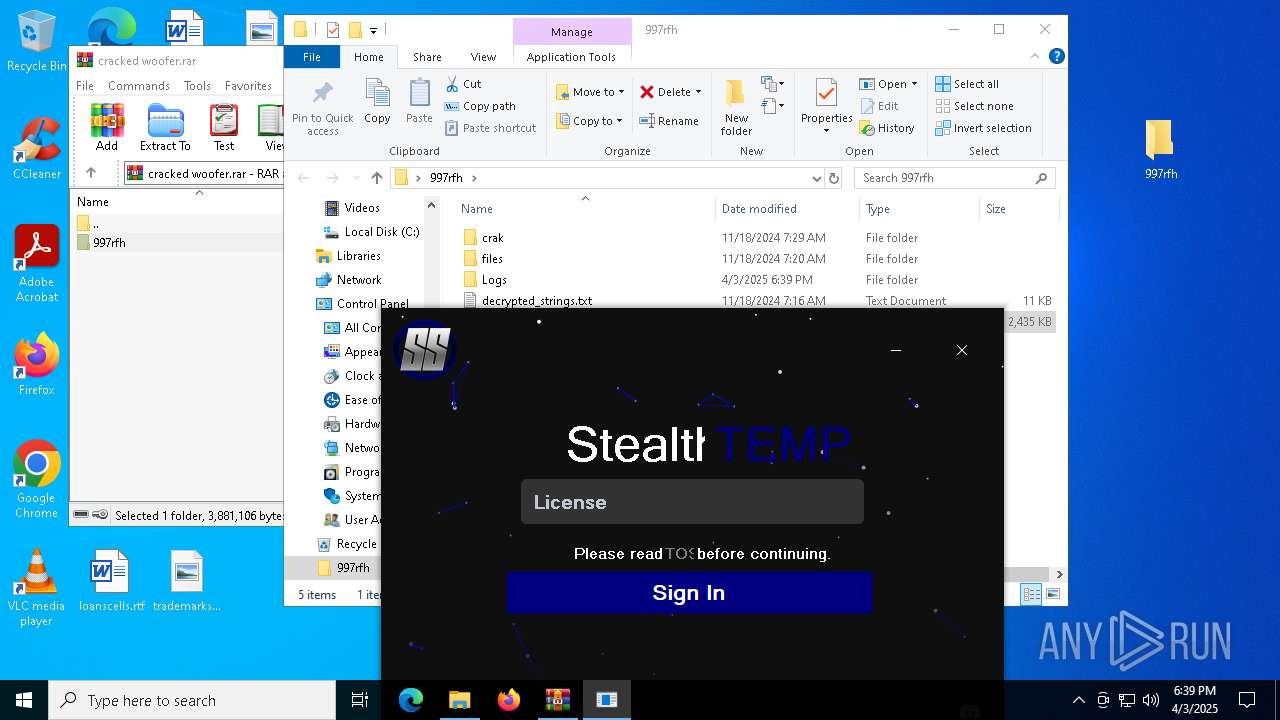Image resolution: width=1280 pixels, height=720 pixels.
Task: Open Properties in Explorer ribbon
Action: coord(826,107)
